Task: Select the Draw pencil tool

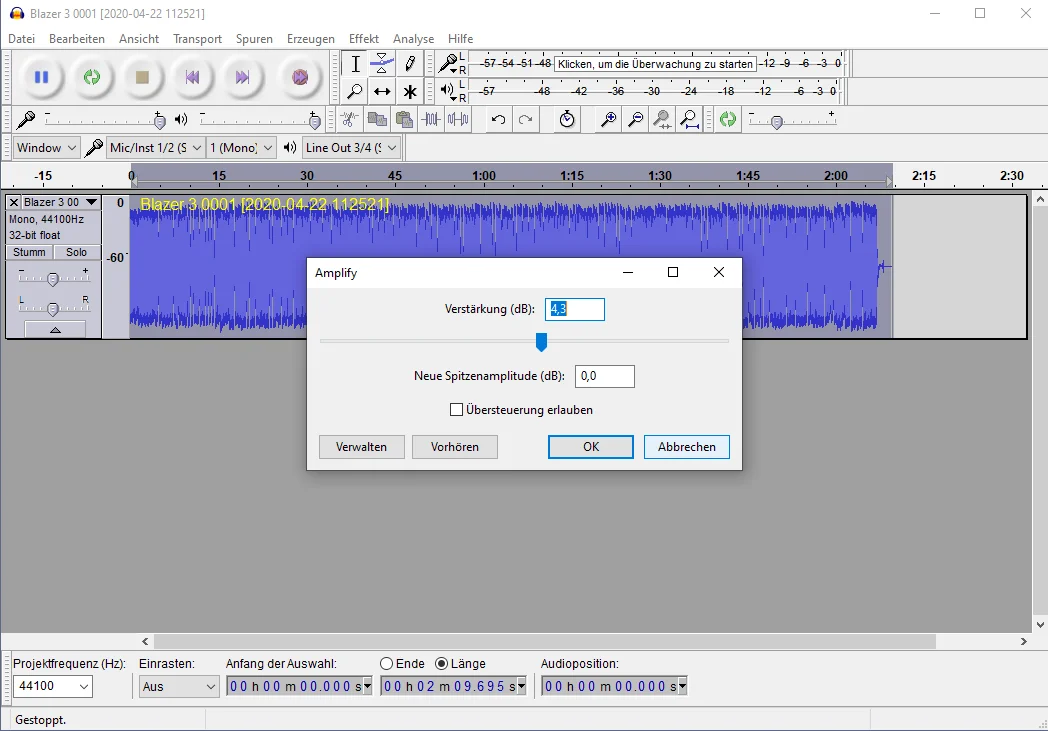Action: 410,64
